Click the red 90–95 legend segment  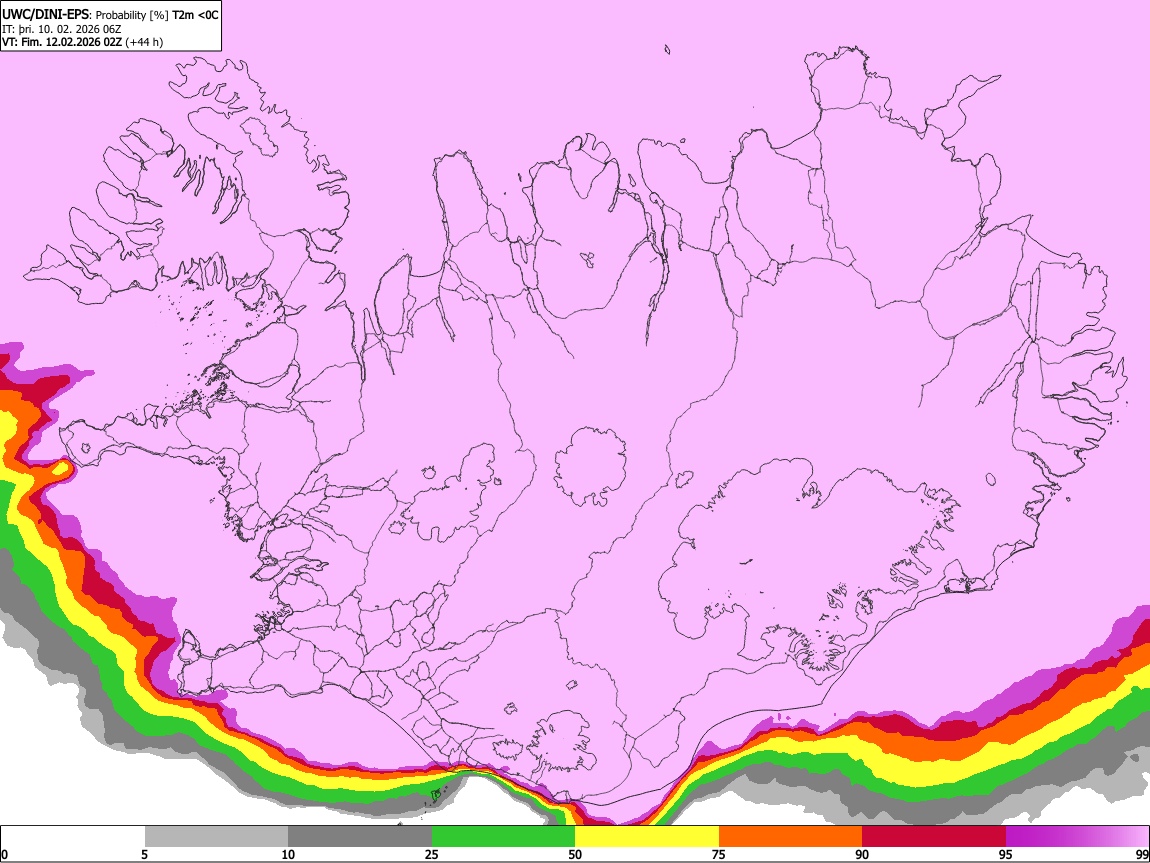click(934, 837)
